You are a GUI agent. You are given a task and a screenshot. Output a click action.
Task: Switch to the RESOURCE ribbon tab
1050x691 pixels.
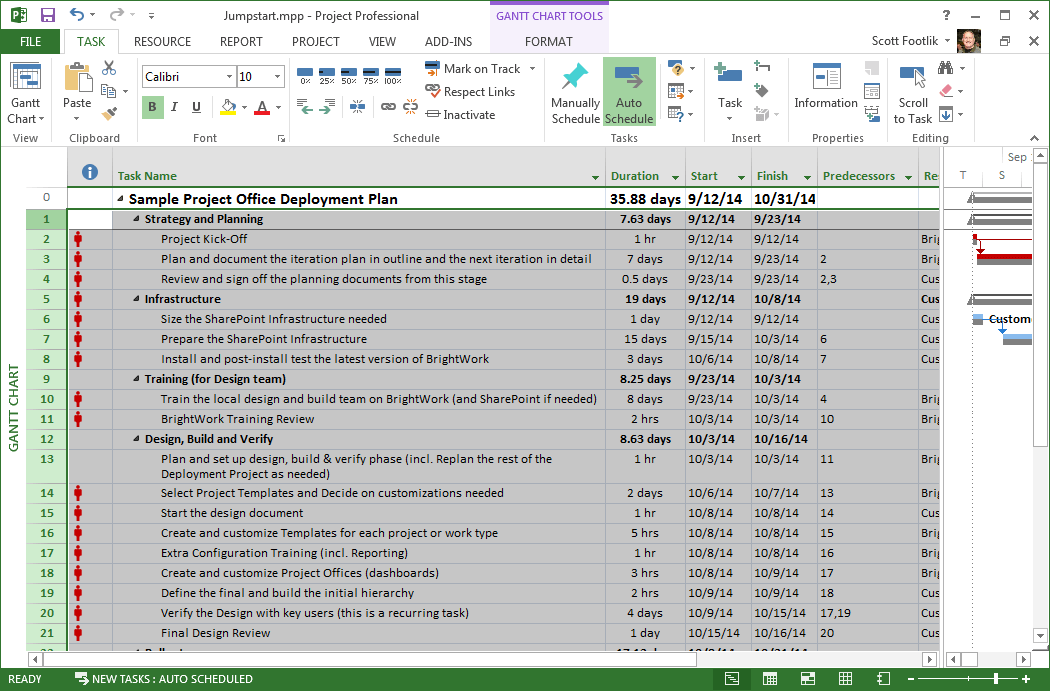[x=162, y=42]
